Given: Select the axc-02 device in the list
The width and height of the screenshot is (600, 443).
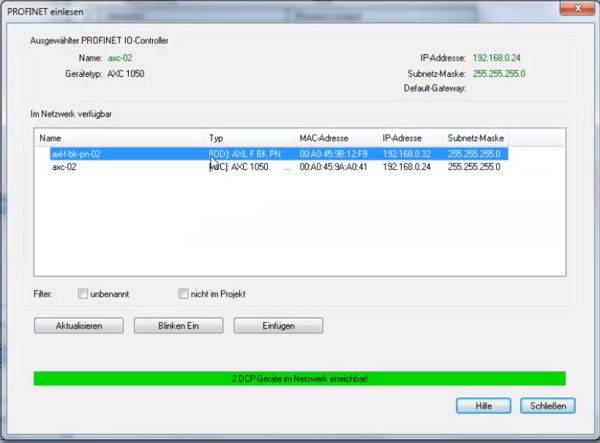Looking at the screenshot, I should tap(66, 167).
